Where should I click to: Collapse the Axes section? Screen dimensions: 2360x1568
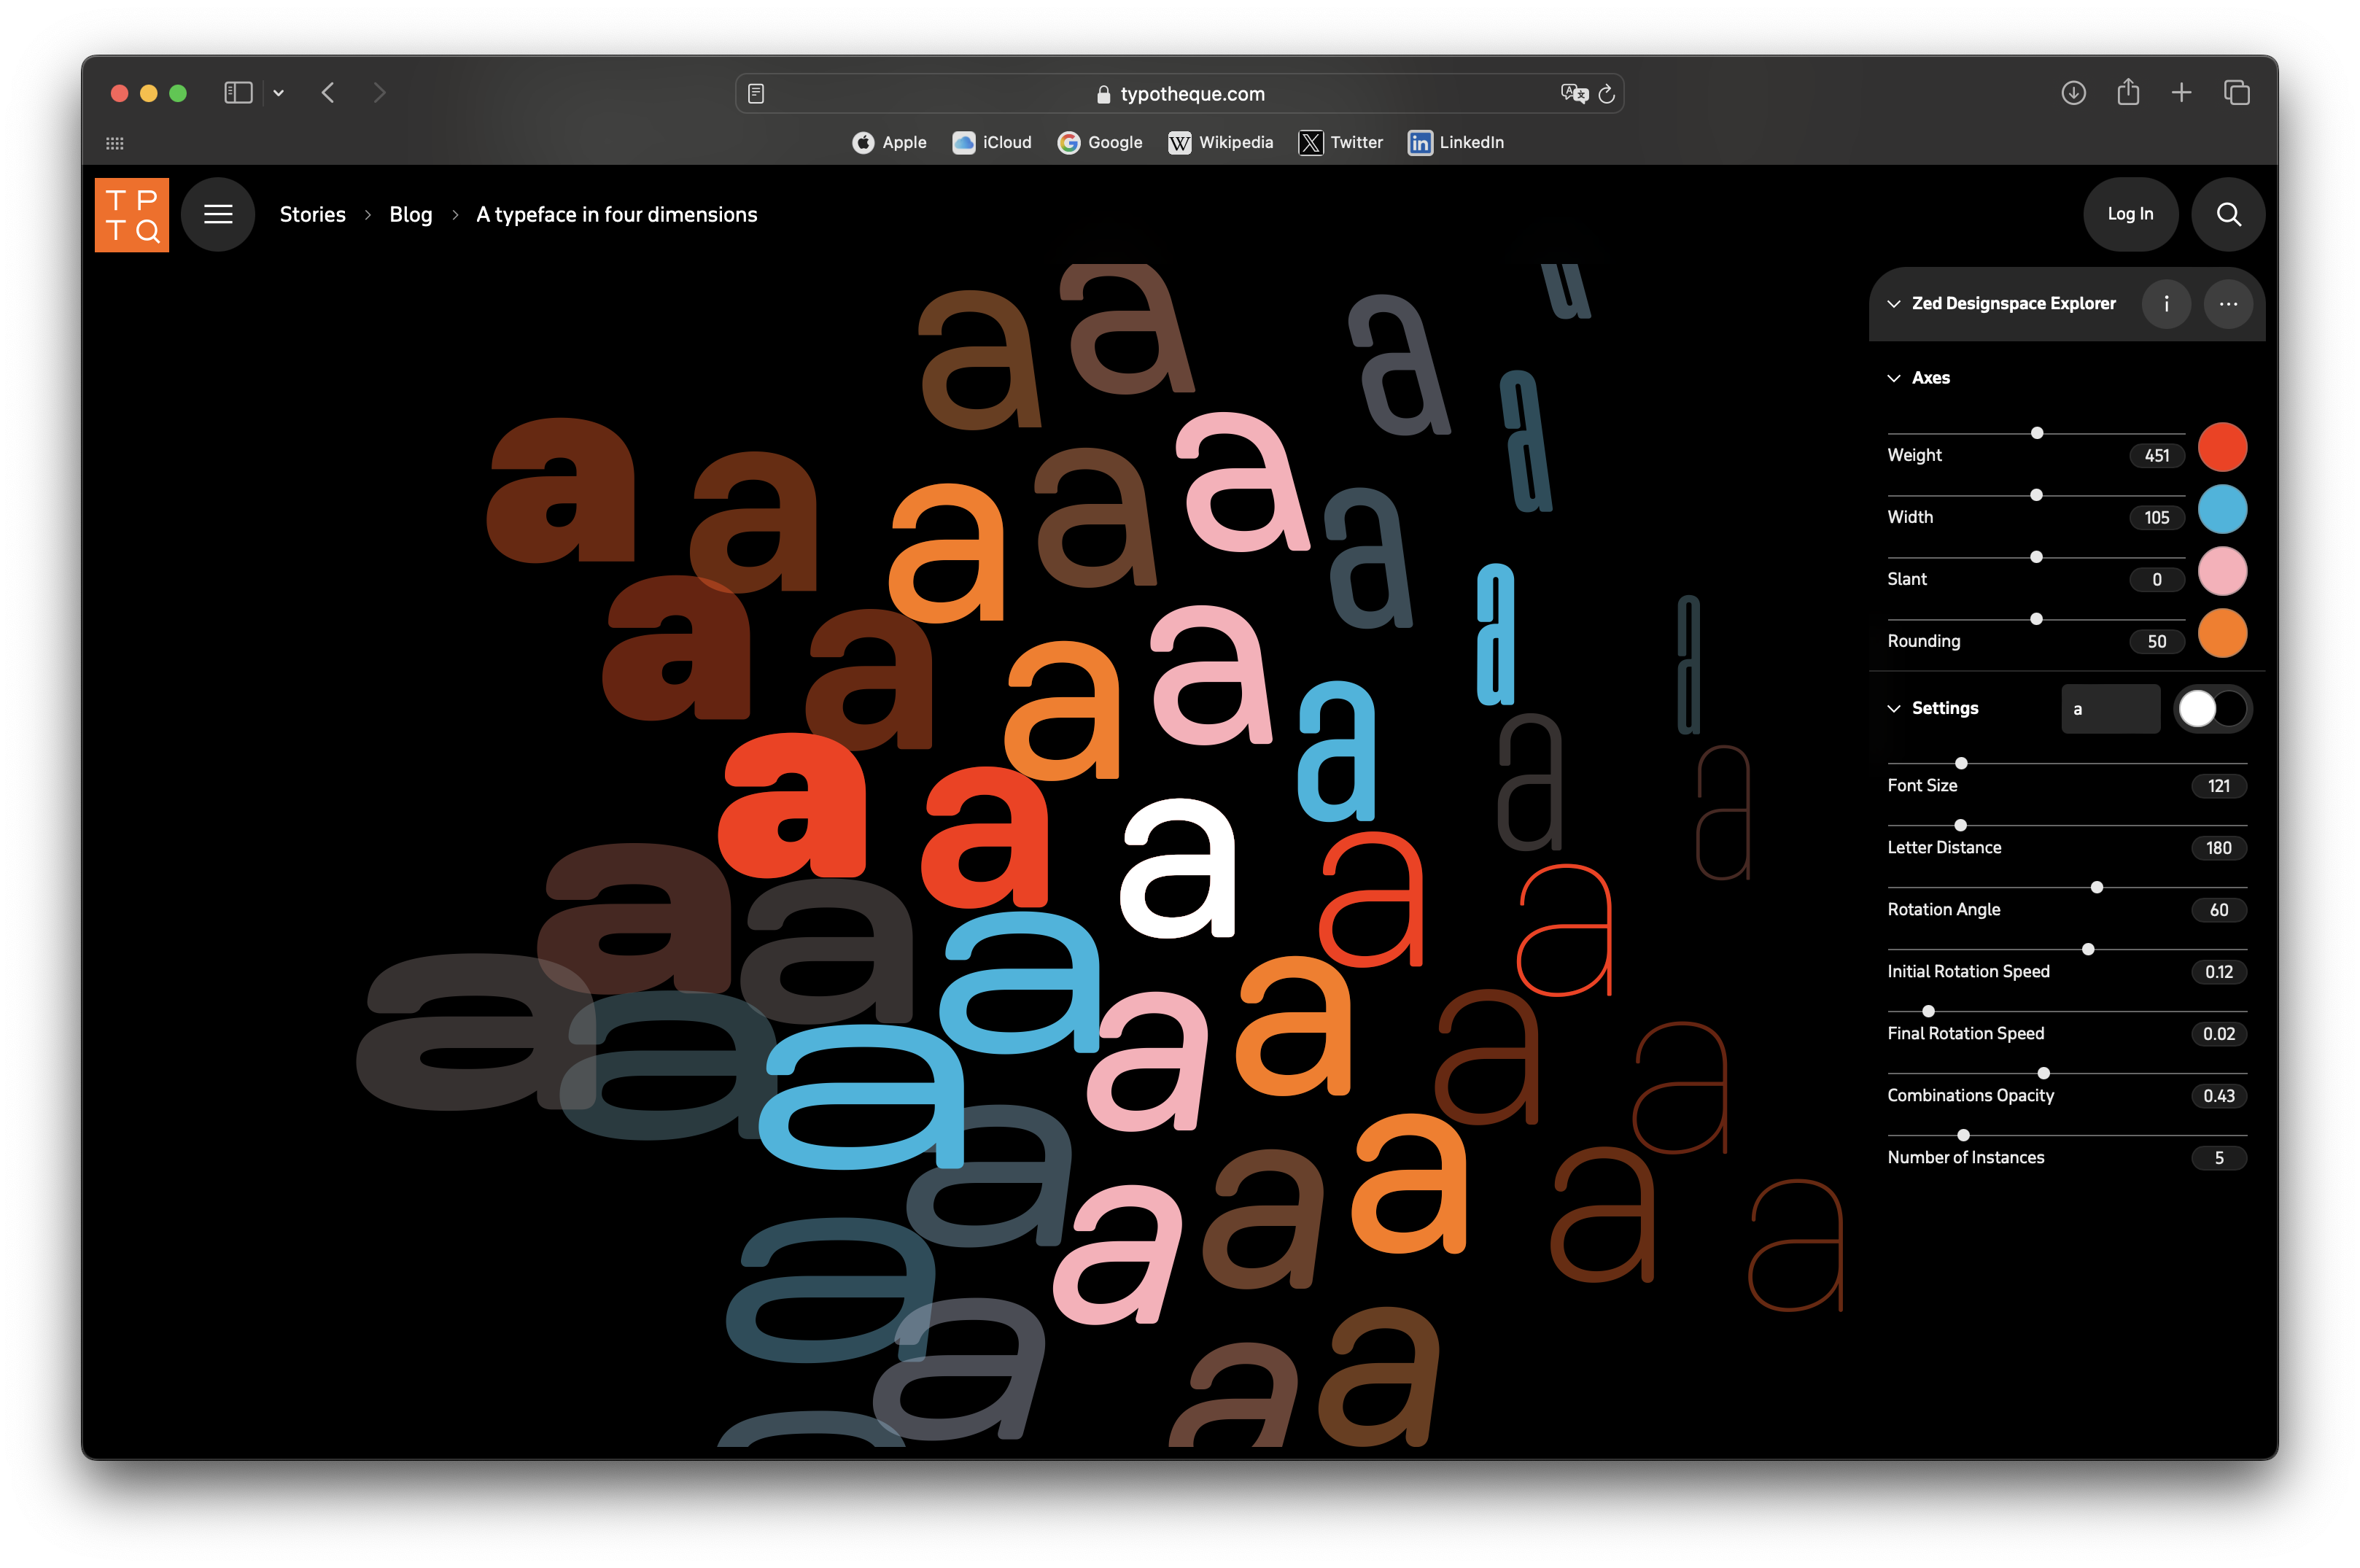(1894, 378)
